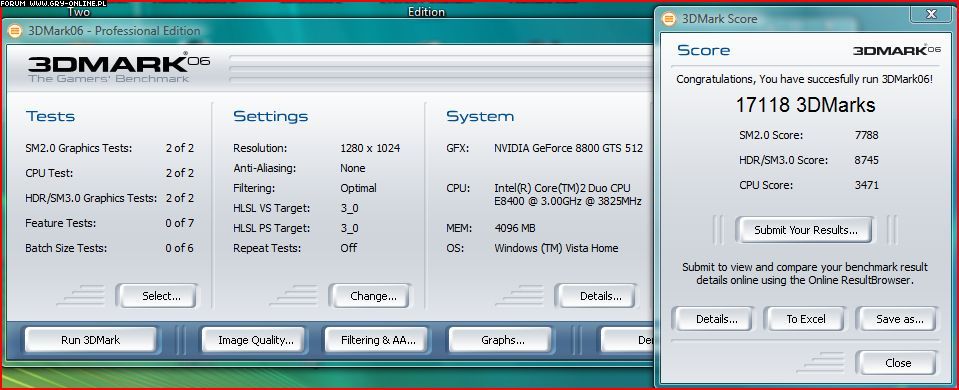Image resolution: width=959 pixels, height=390 pixels.
Task: Click the Filtering value Optimal
Action: [x=358, y=188]
